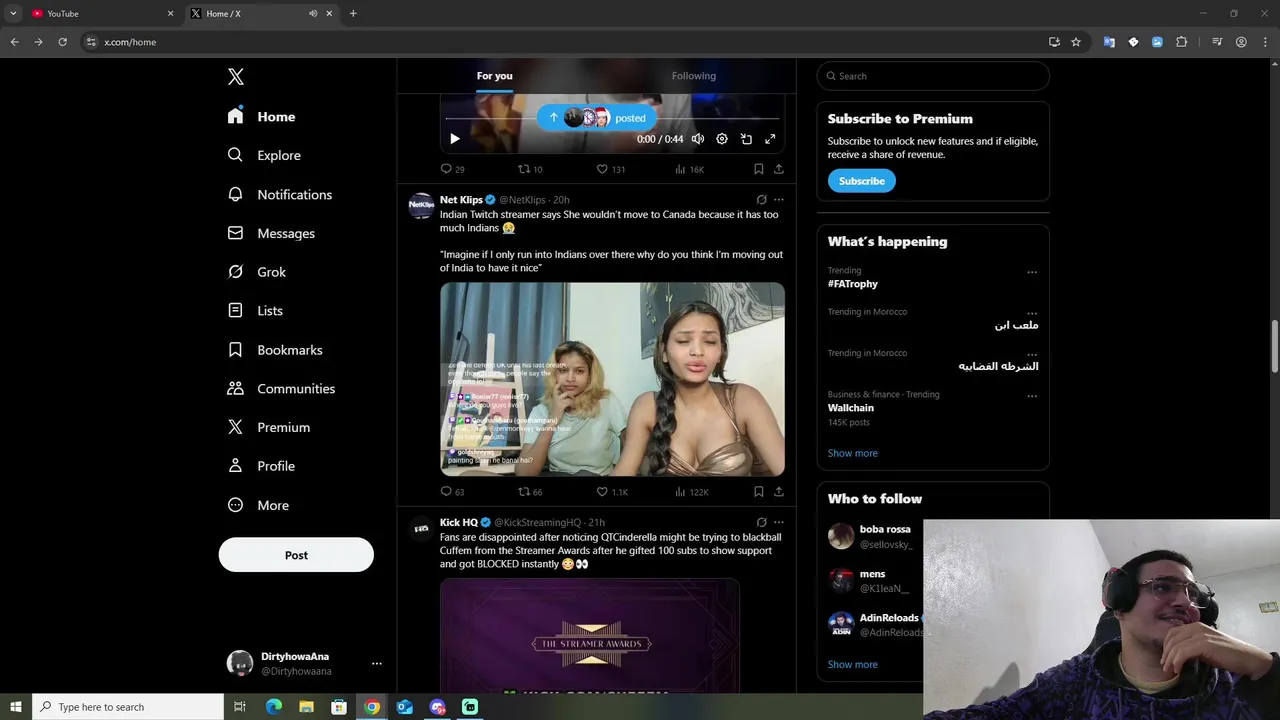
Task: Open more options for Wallchain trend
Action: (1032, 396)
